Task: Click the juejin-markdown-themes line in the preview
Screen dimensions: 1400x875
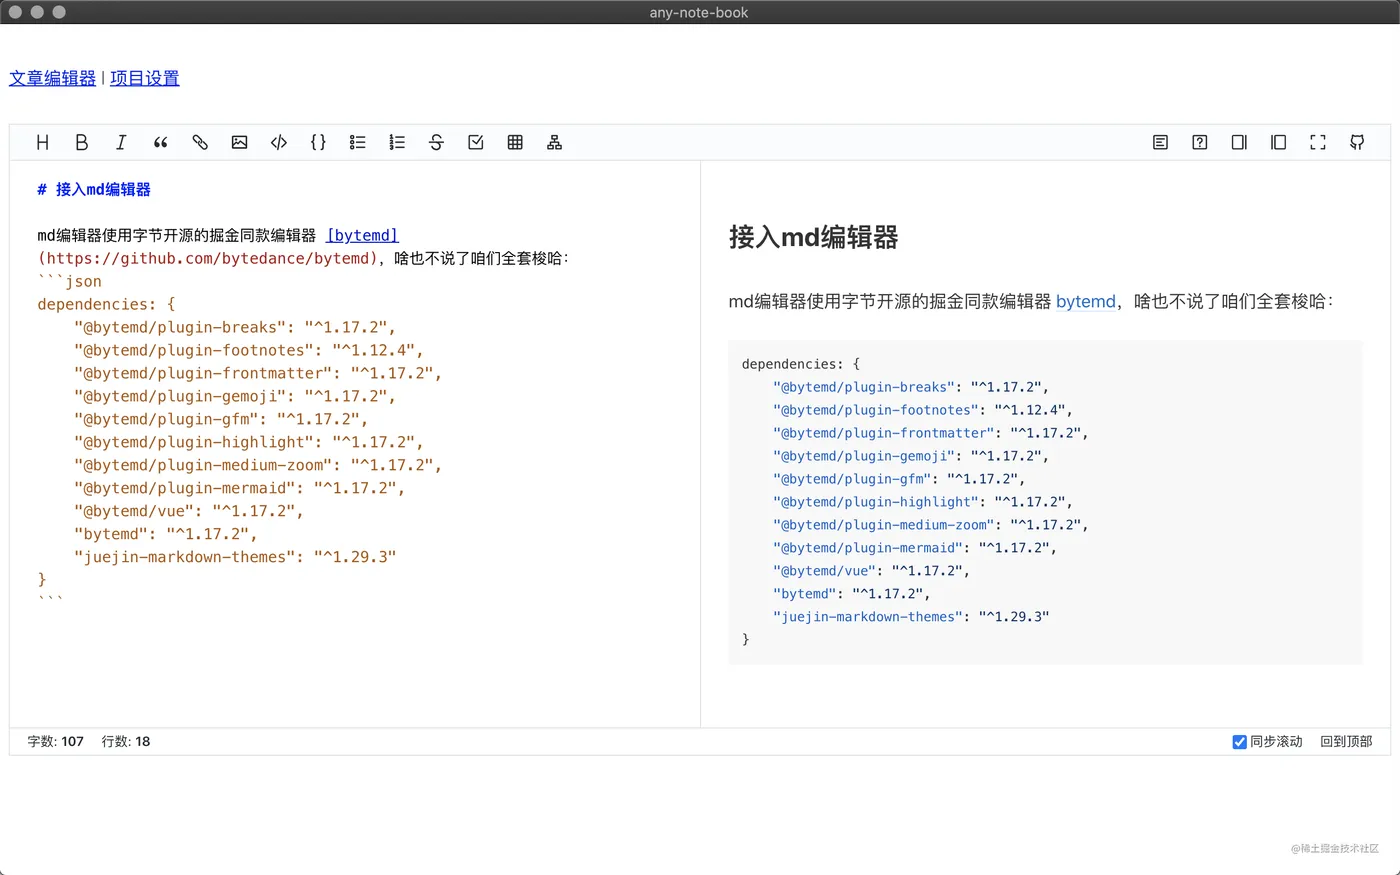Action: click(910, 617)
